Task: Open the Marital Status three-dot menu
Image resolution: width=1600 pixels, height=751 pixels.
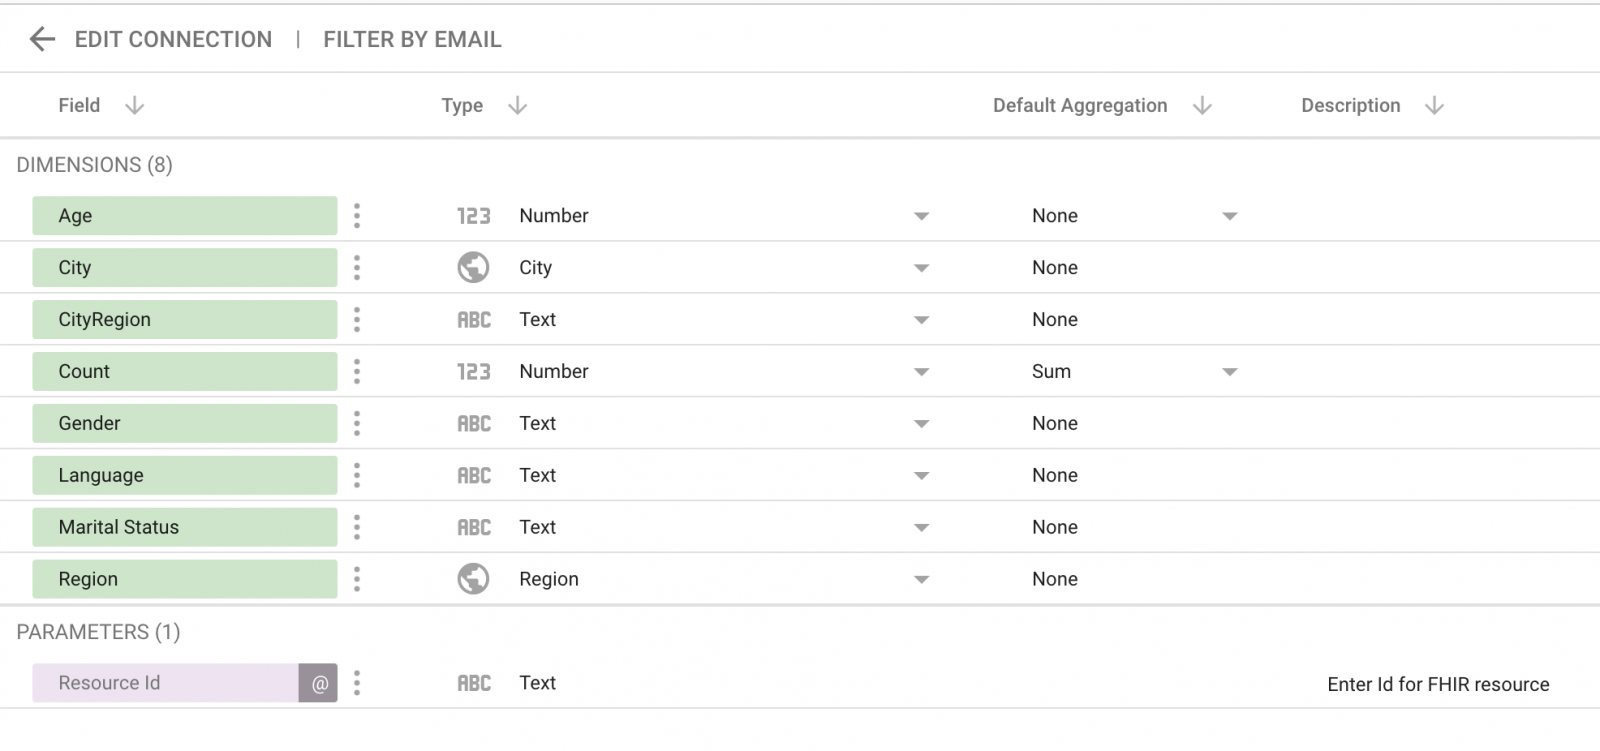Action: [x=357, y=528]
